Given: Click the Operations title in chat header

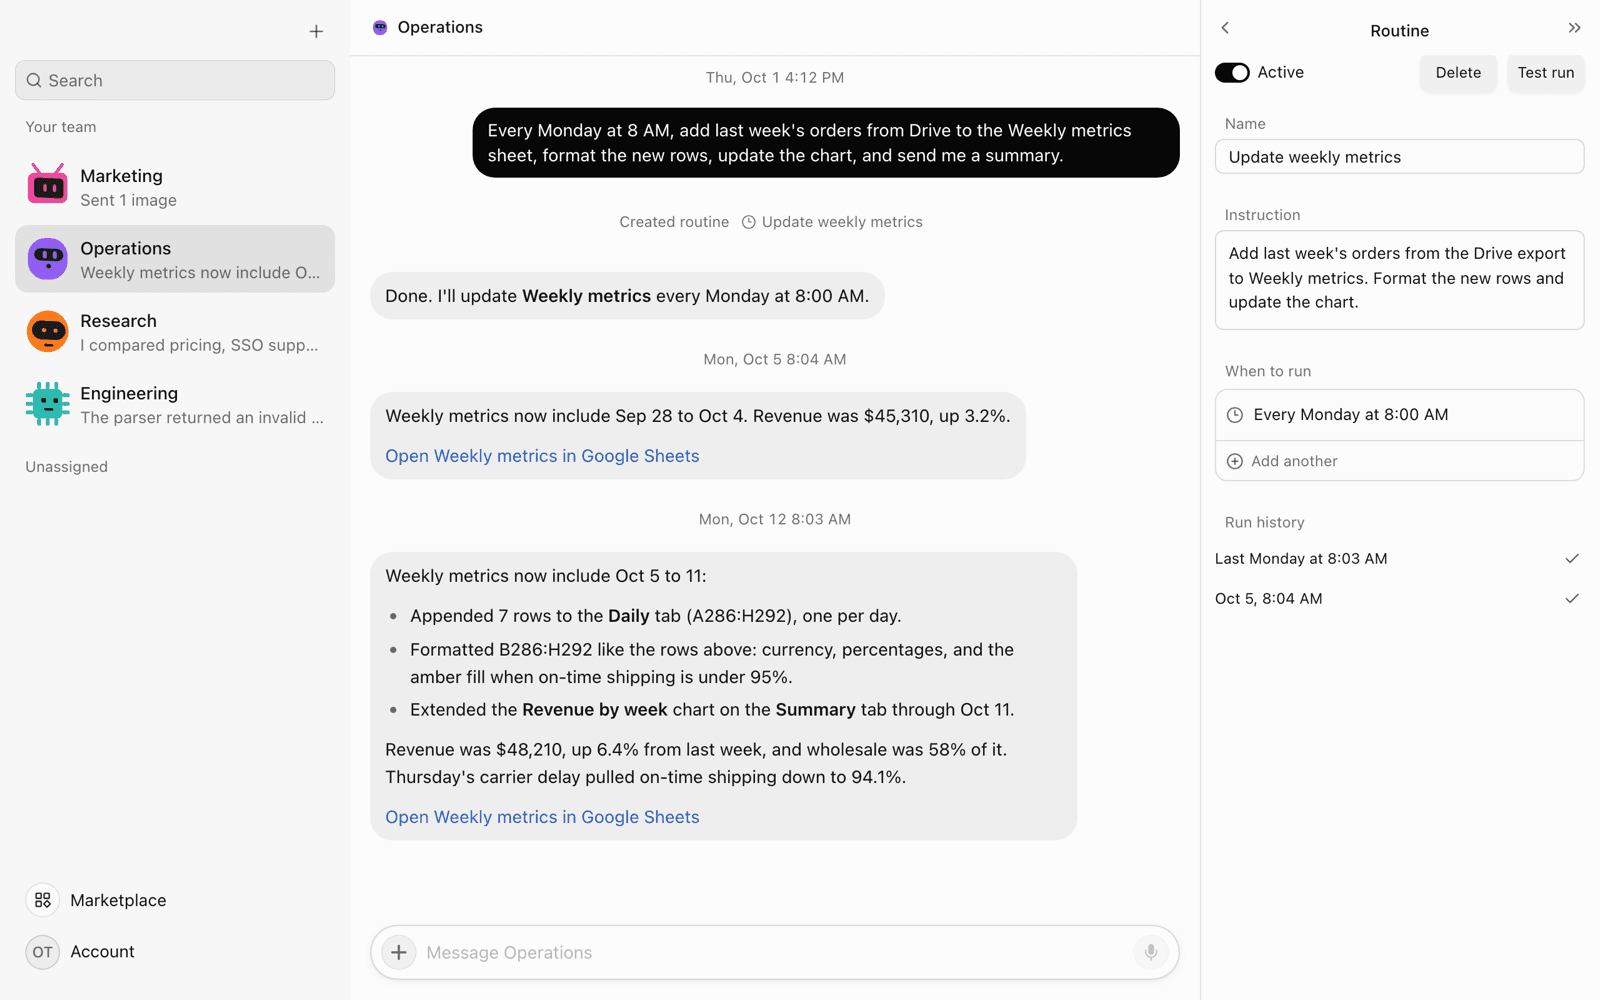Looking at the screenshot, I should click(440, 27).
